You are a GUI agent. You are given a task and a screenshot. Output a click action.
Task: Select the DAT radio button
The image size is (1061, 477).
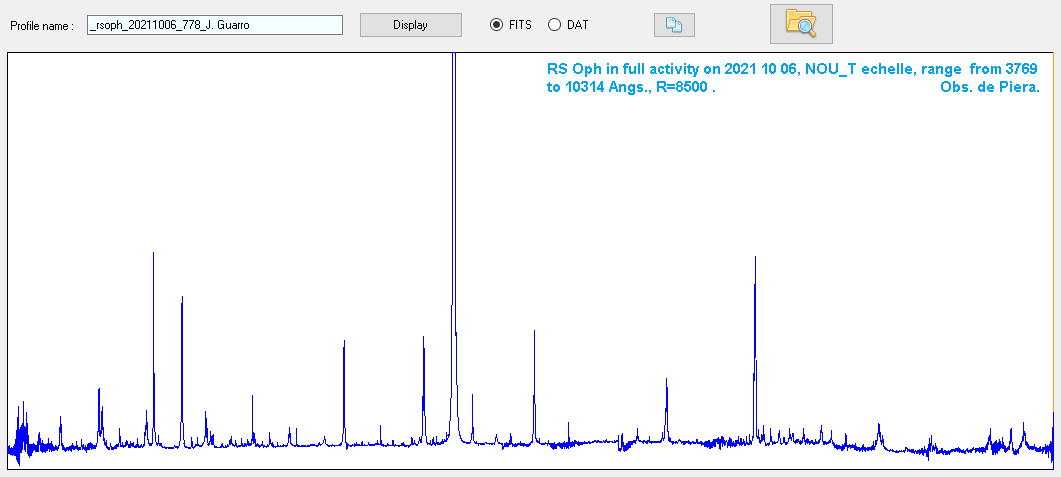click(x=554, y=25)
